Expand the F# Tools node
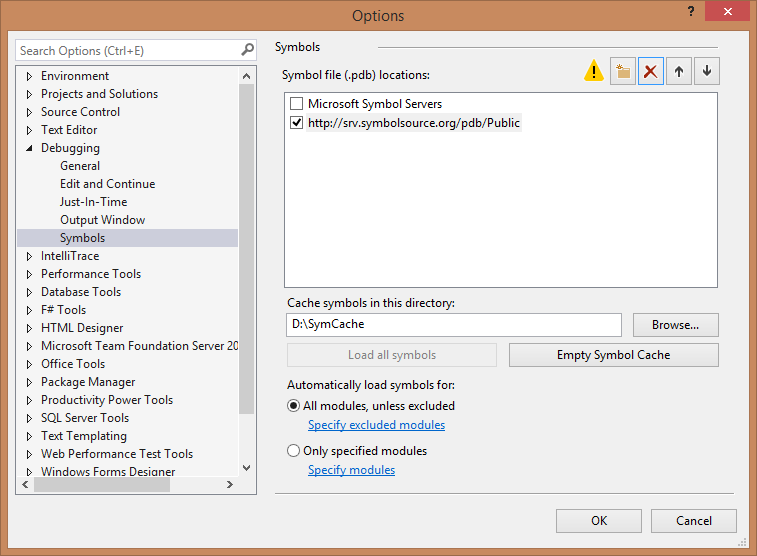The height and width of the screenshot is (556, 757). [29, 310]
